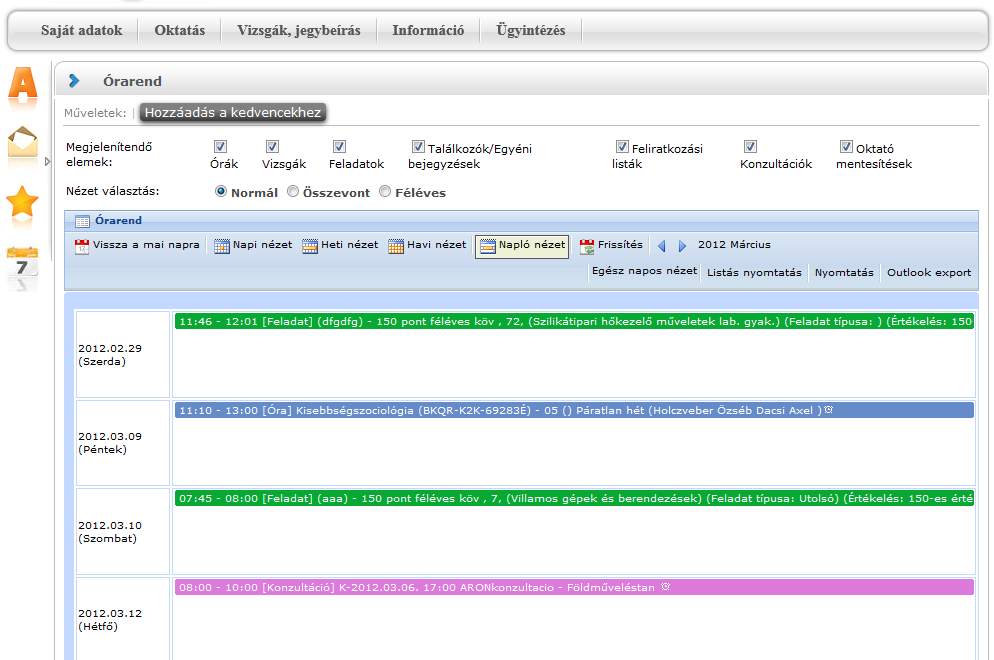Click the 2012.02.29 (Szerda) date cell
Screen dimensions: 994x660
[123, 354]
